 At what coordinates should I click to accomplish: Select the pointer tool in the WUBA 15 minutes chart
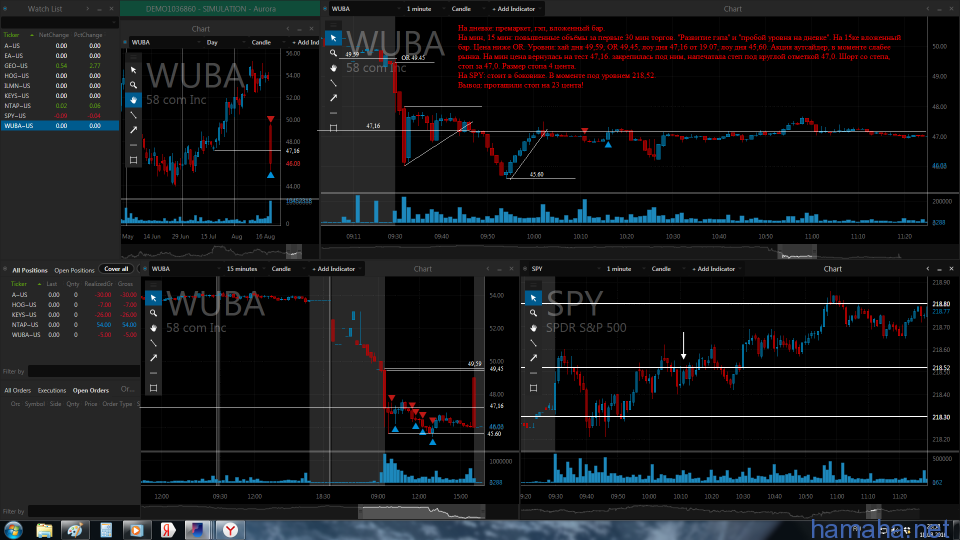(153, 298)
